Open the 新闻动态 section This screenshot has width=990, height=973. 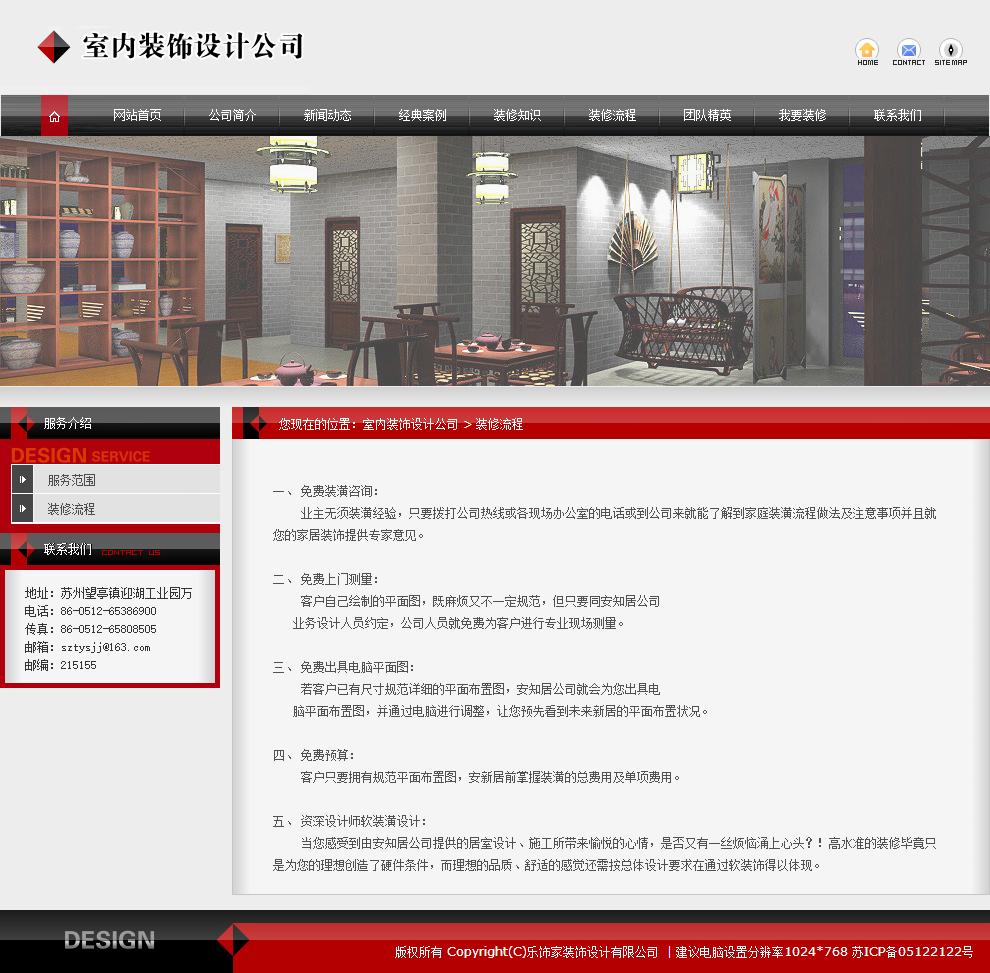point(327,115)
